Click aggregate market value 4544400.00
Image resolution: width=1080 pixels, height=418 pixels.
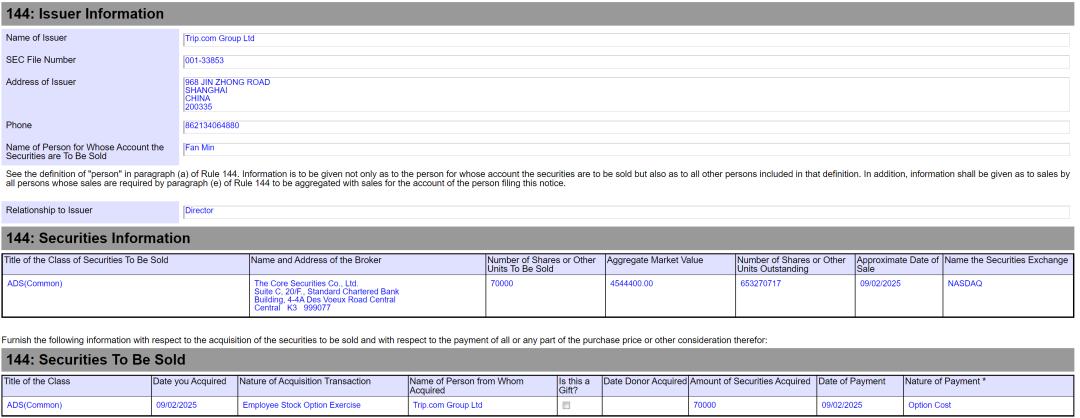631,284
